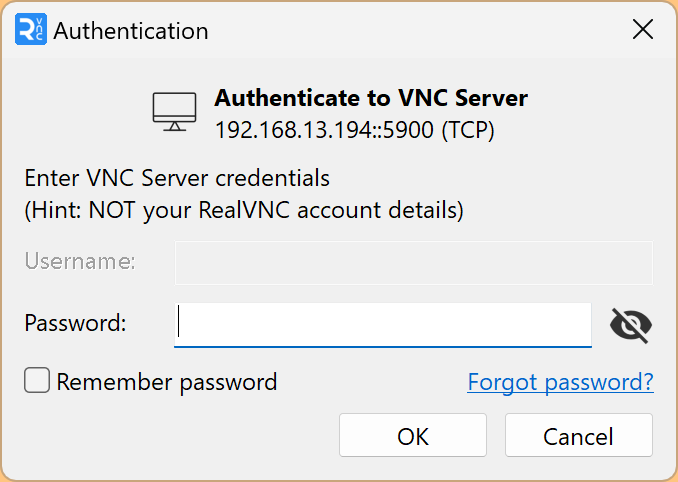This screenshot has height=482, width=678.
Task: Focus the Password input field
Action: pyautogui.click(x=383, y=323)
